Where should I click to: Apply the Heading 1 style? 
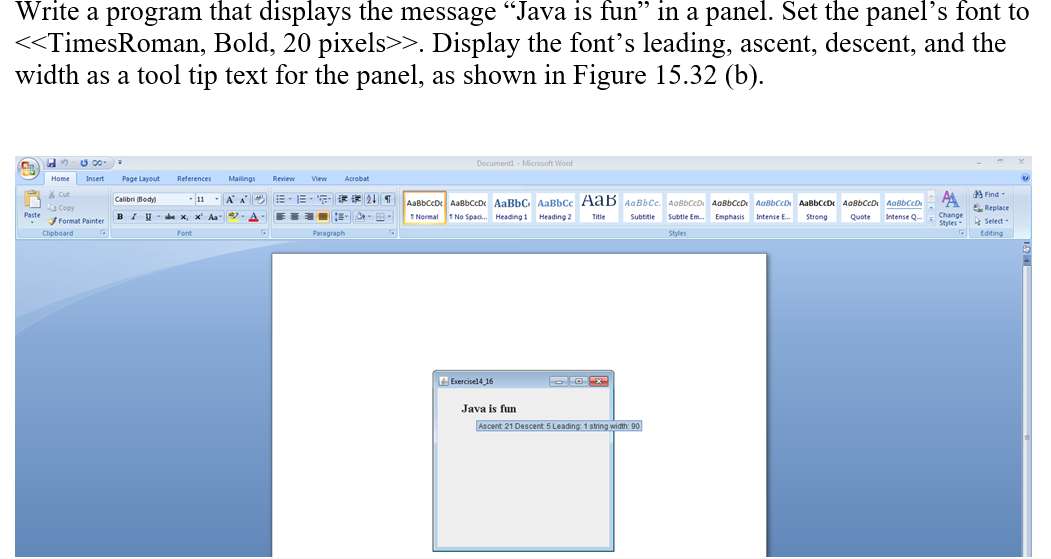click(x=511, y=208)
